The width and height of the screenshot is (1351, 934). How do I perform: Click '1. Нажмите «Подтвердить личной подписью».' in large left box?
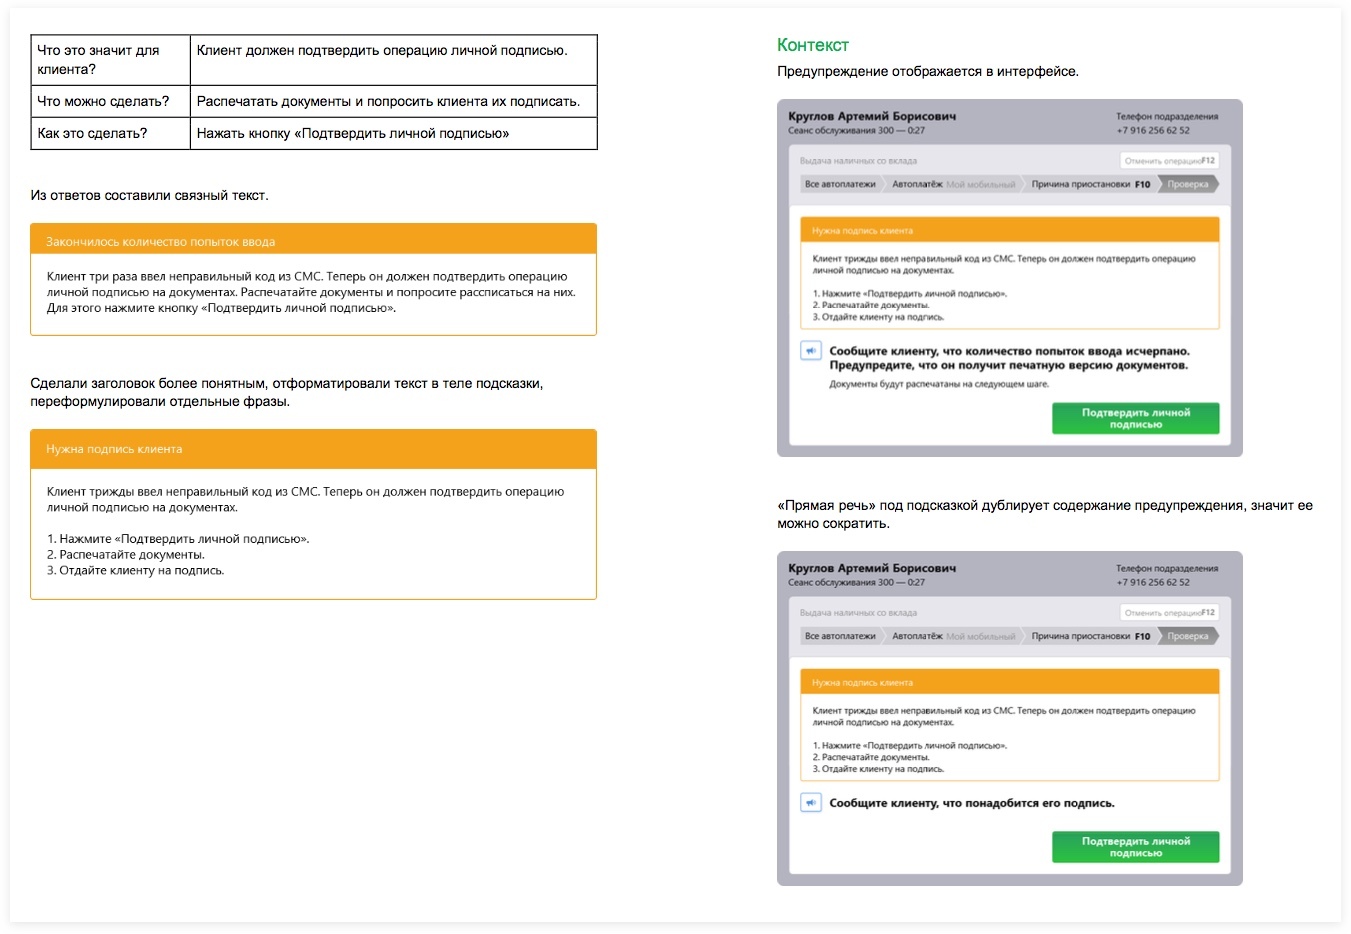click(x=178, y=538)
